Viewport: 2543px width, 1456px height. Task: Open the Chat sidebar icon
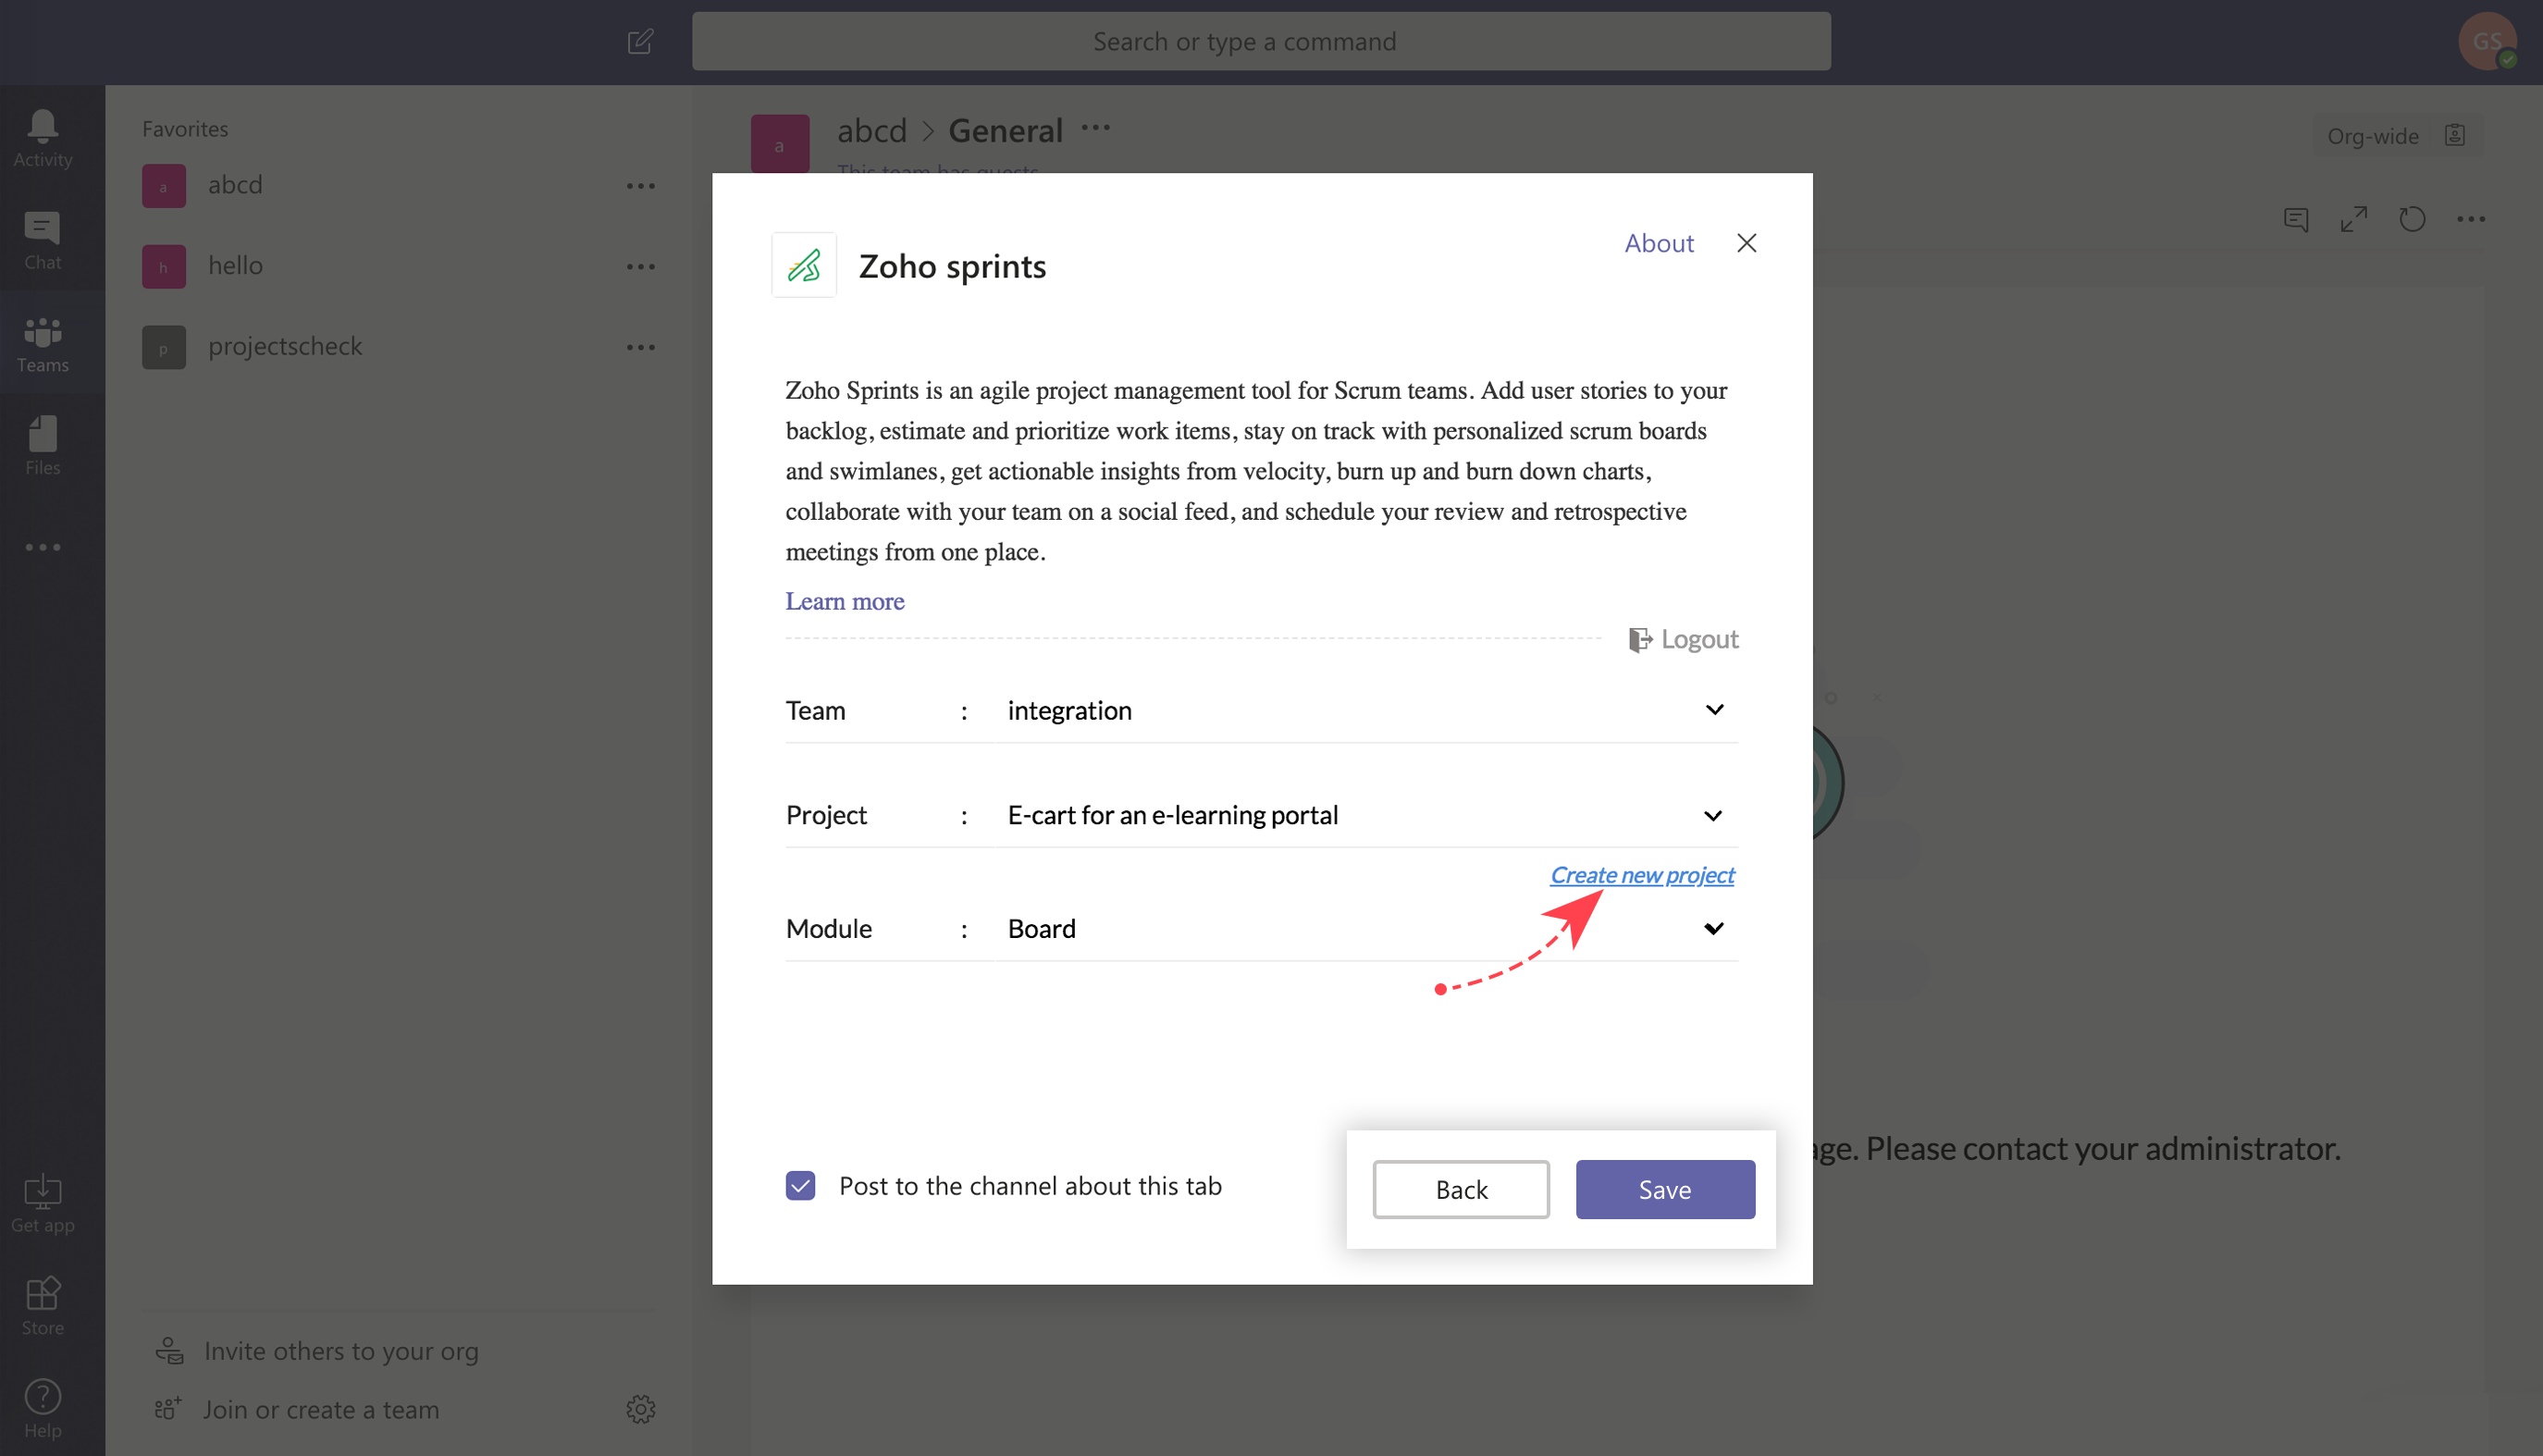tap(42, 229)
